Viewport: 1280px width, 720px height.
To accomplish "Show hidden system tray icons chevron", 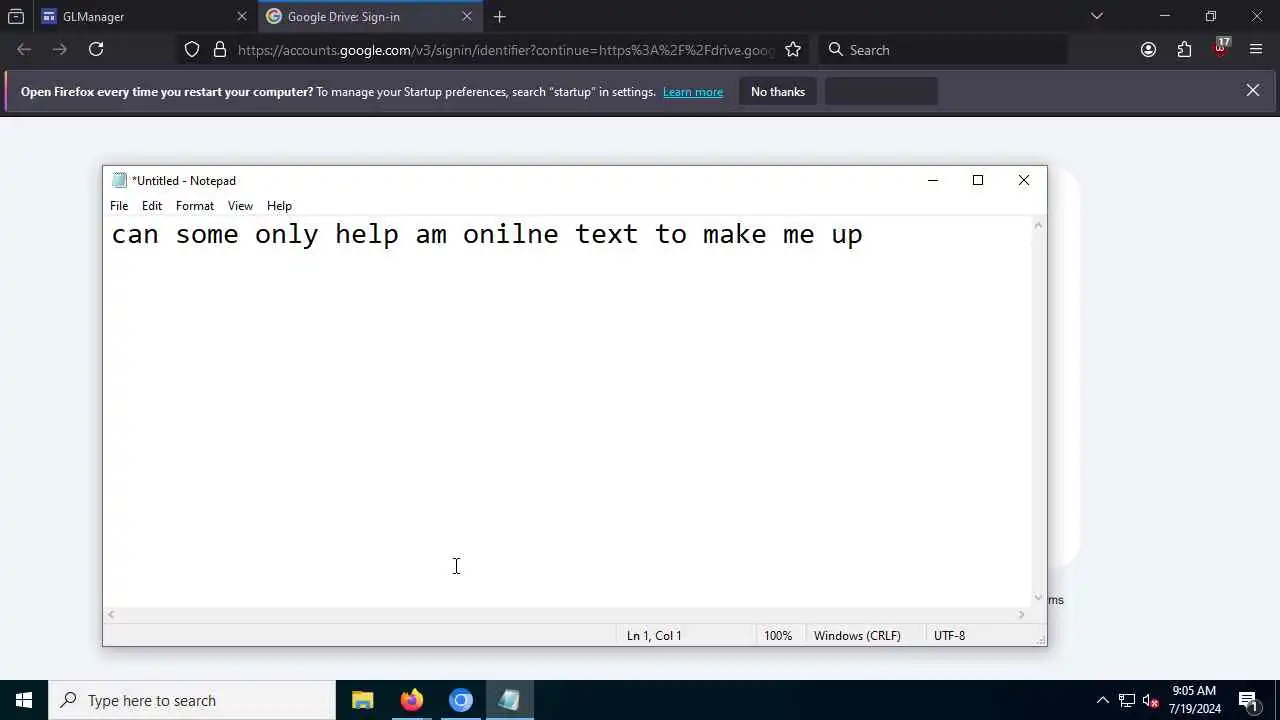I will (x=1102, y=700).
